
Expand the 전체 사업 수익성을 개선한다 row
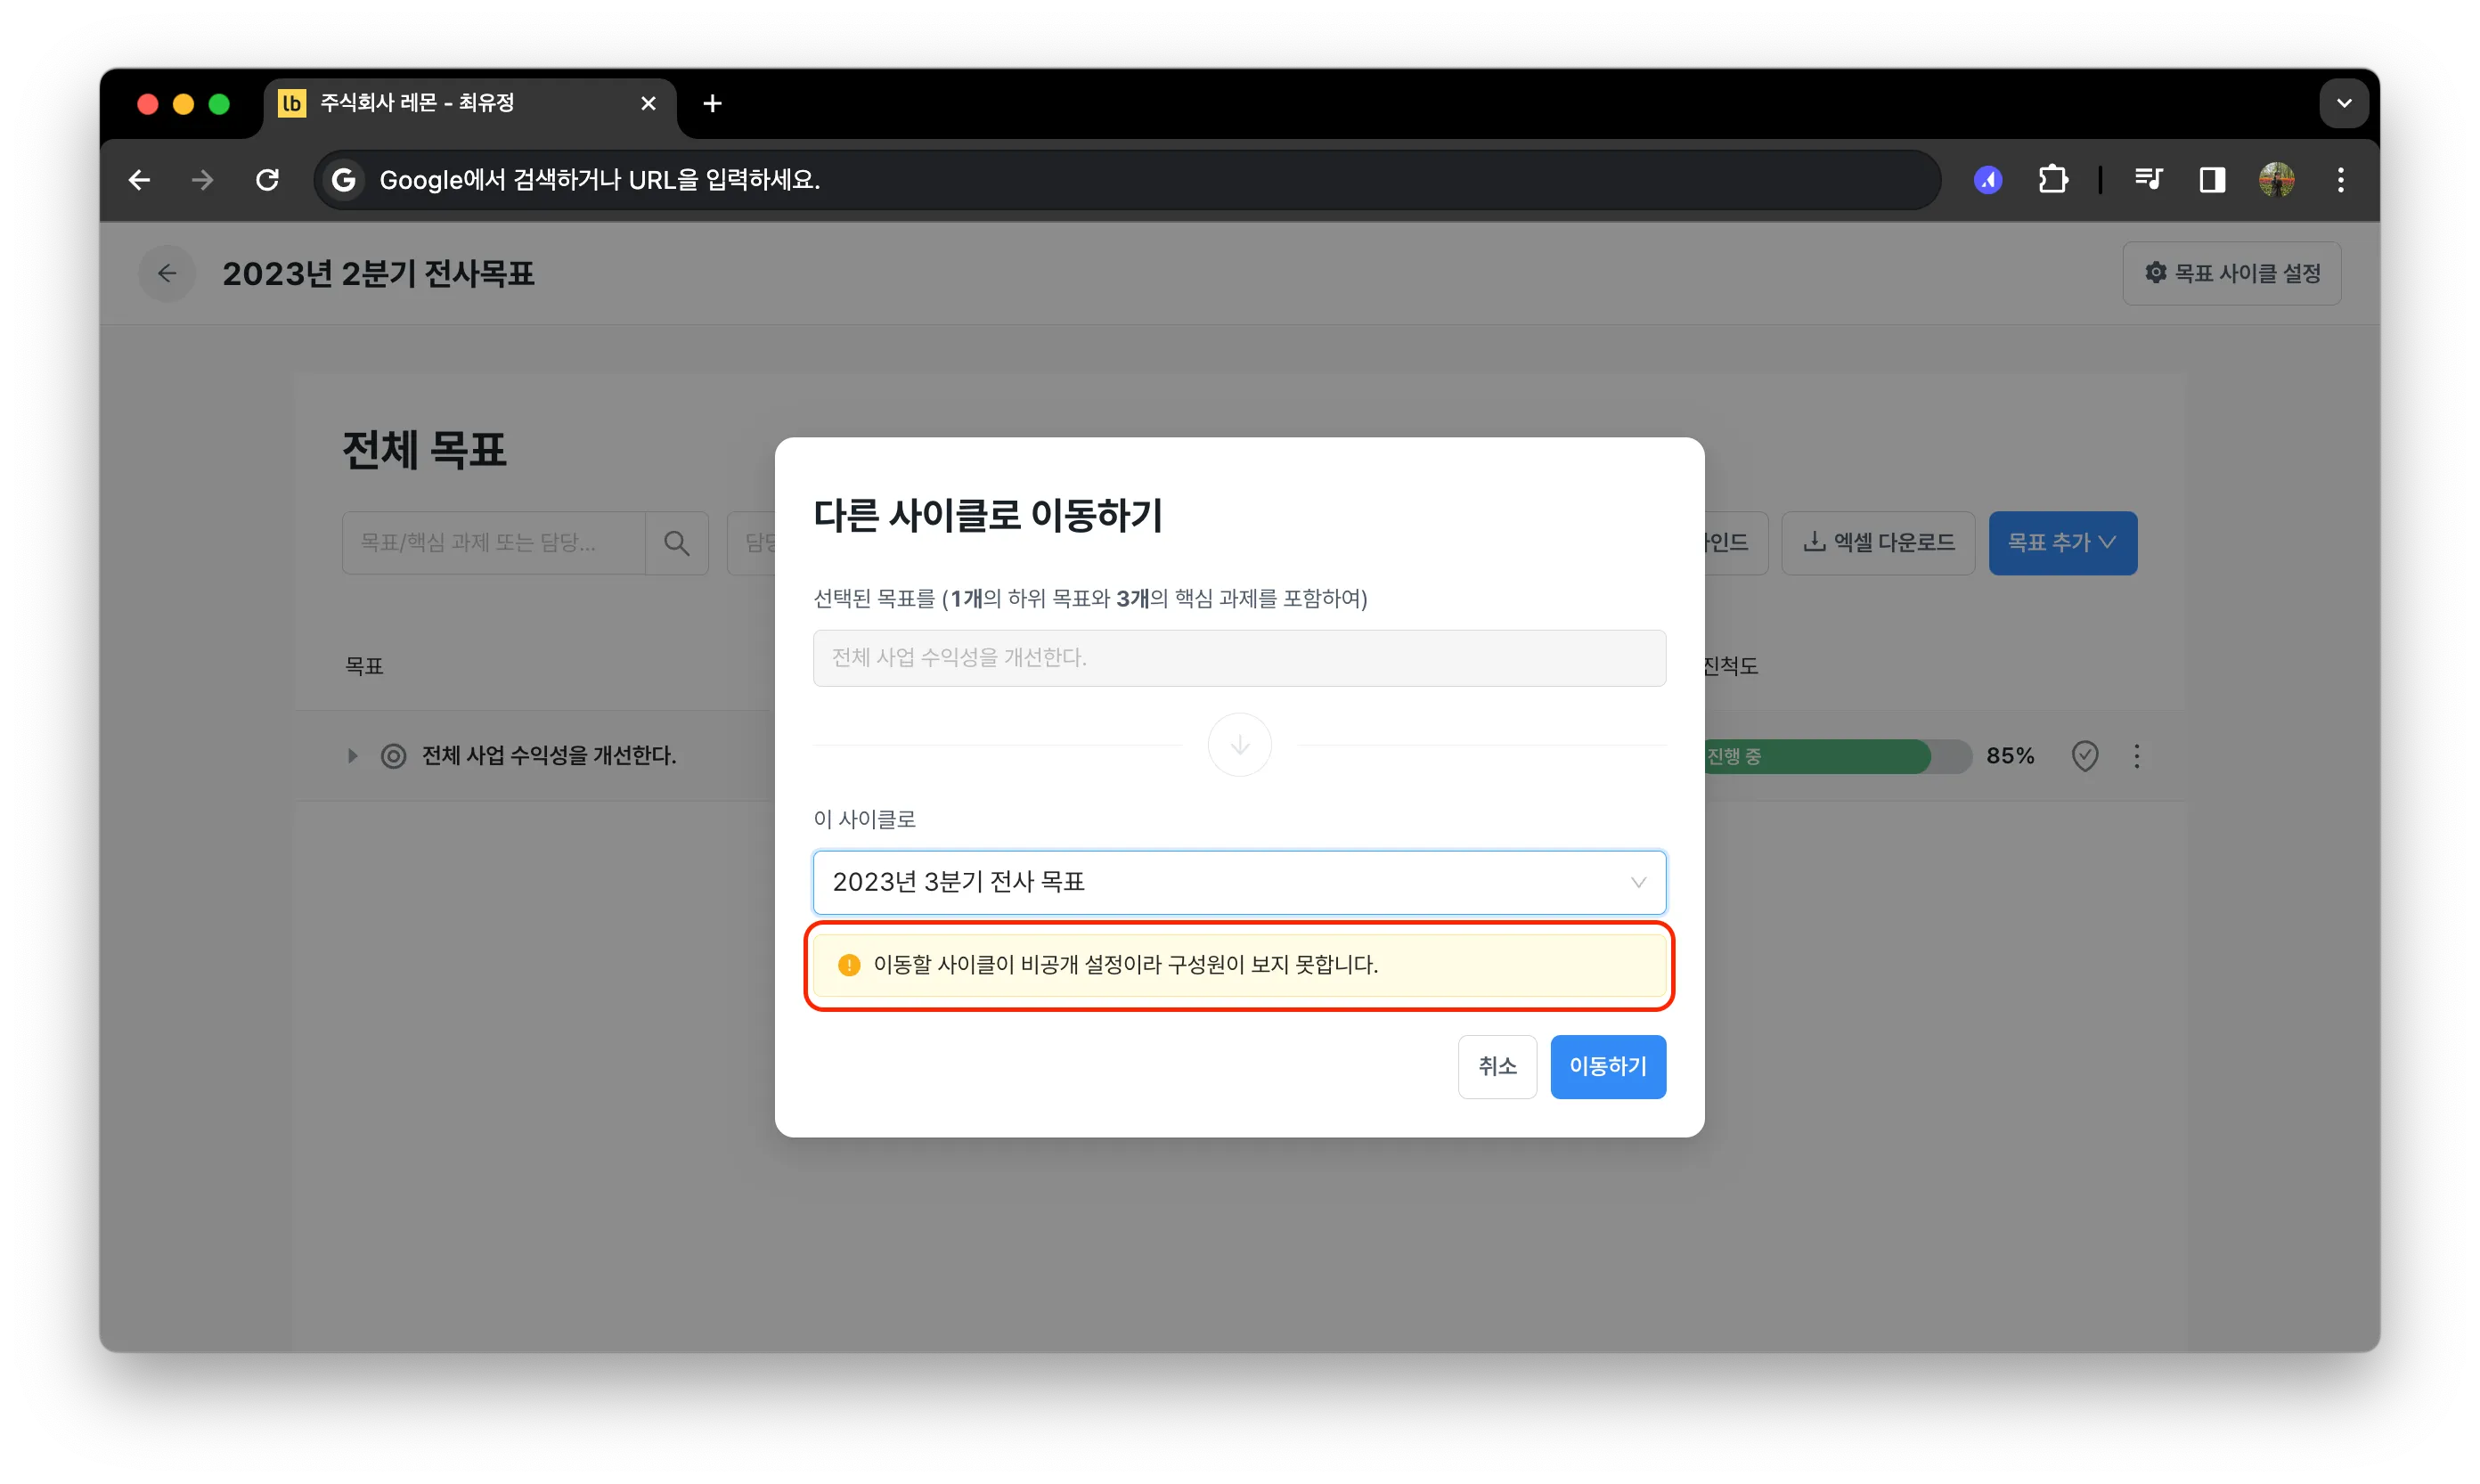pos(352,756)
